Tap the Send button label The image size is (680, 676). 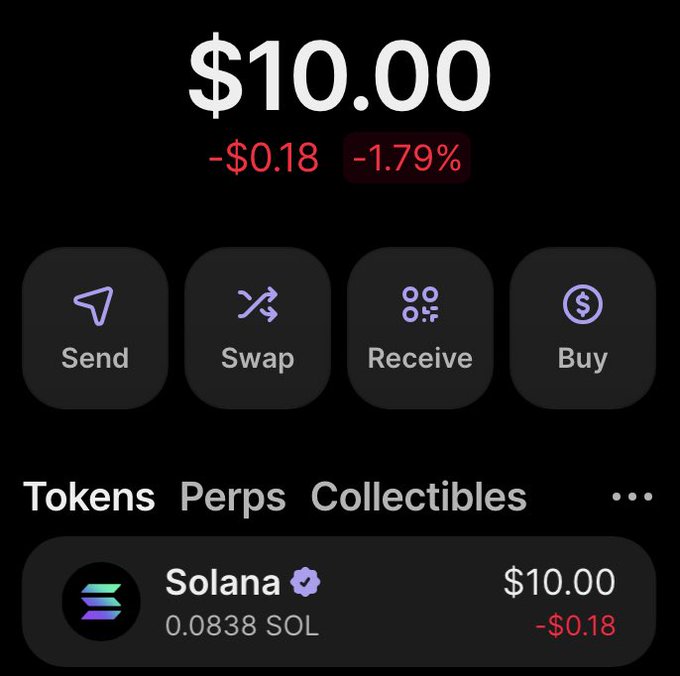[x=95, y=358]
